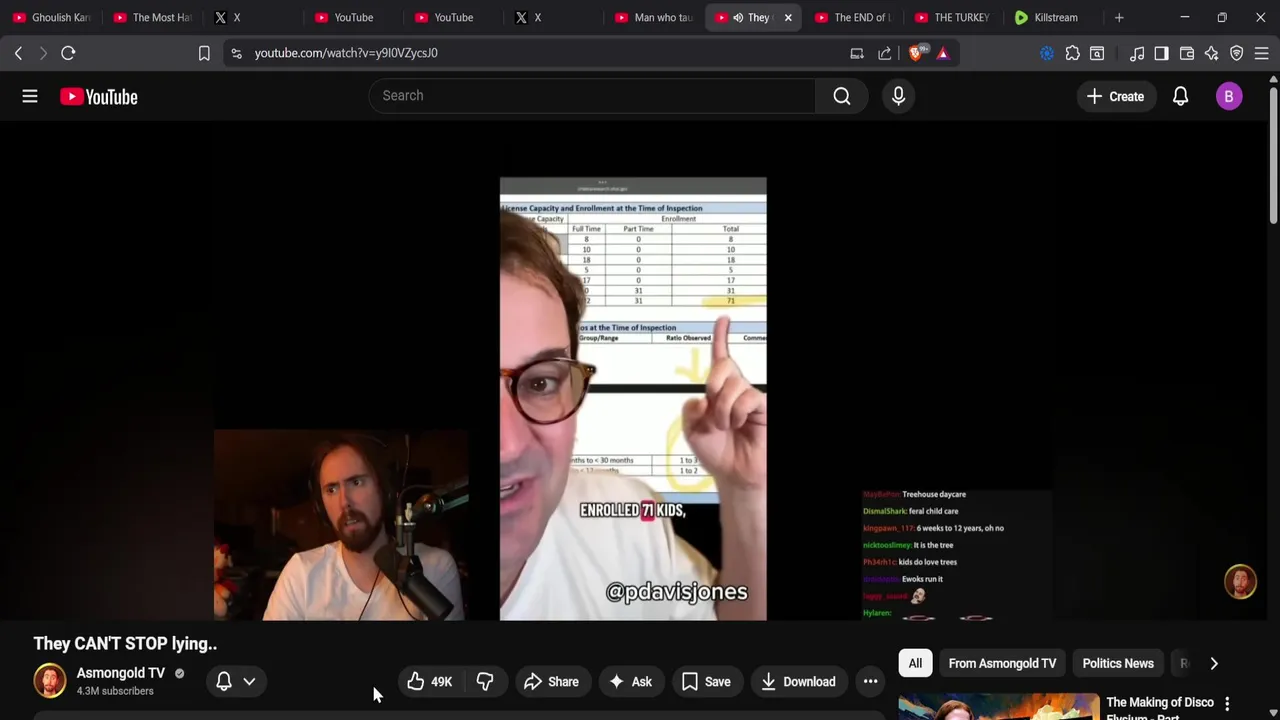The height and width of the screenshot is (720, 1280).
Task: Open the extensions puzzle icon
Action: [1072, 53]
